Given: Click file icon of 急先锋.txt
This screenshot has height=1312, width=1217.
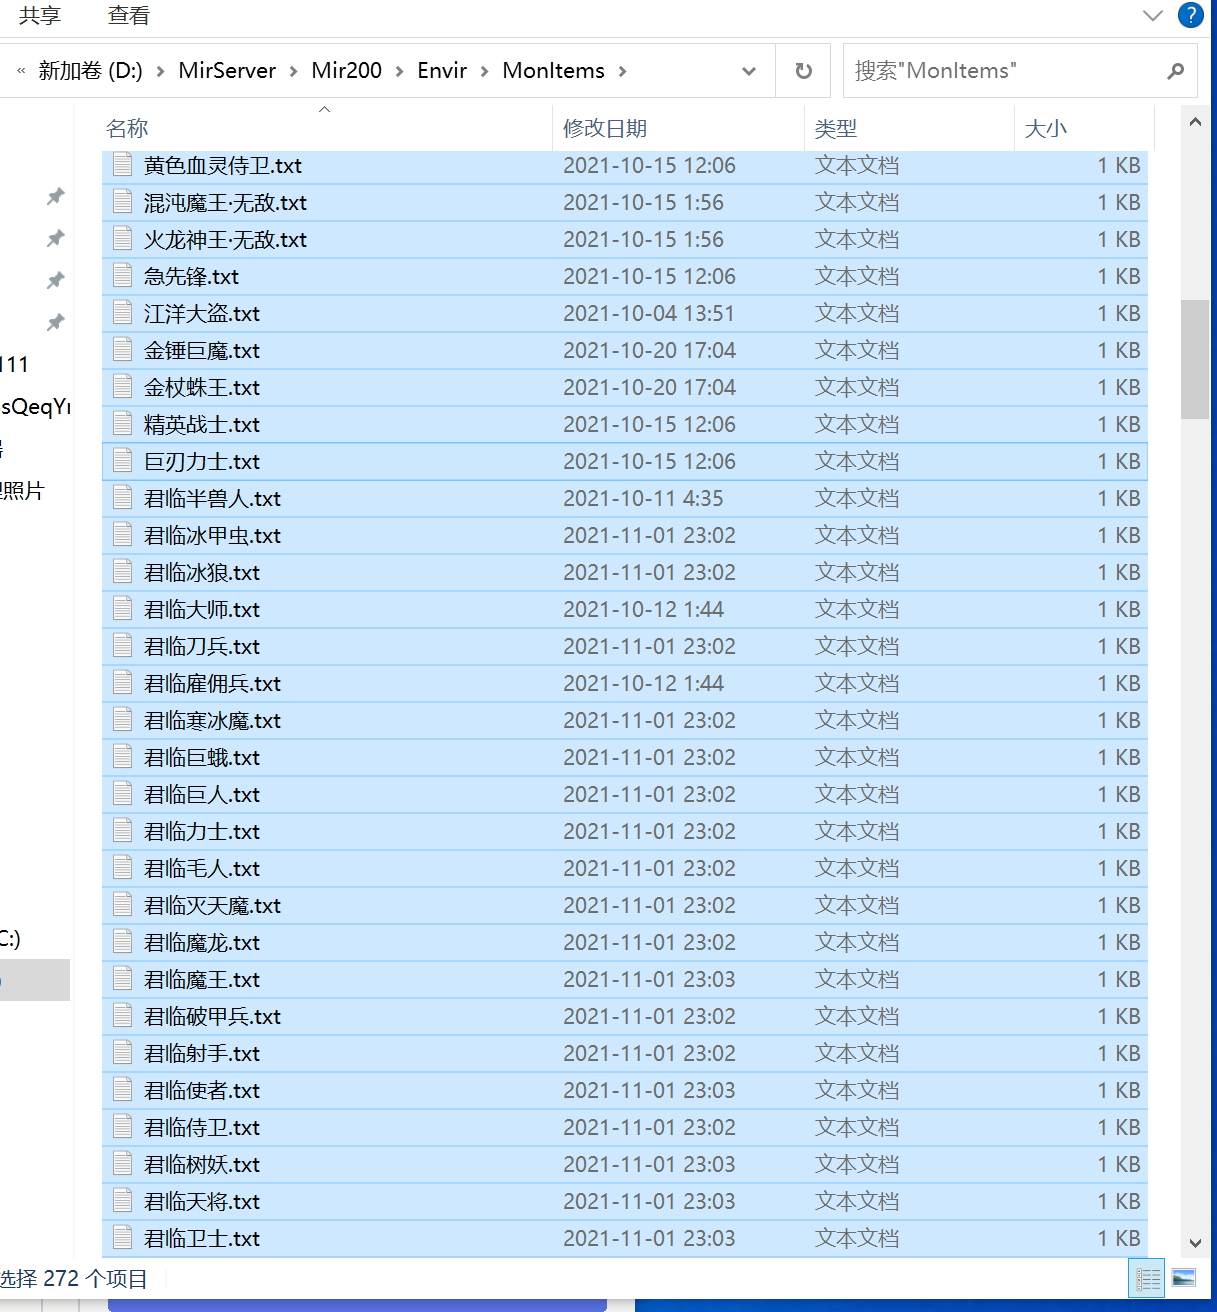Looking at the screenshot, I should pyautogui.click(x=122, y=275).
